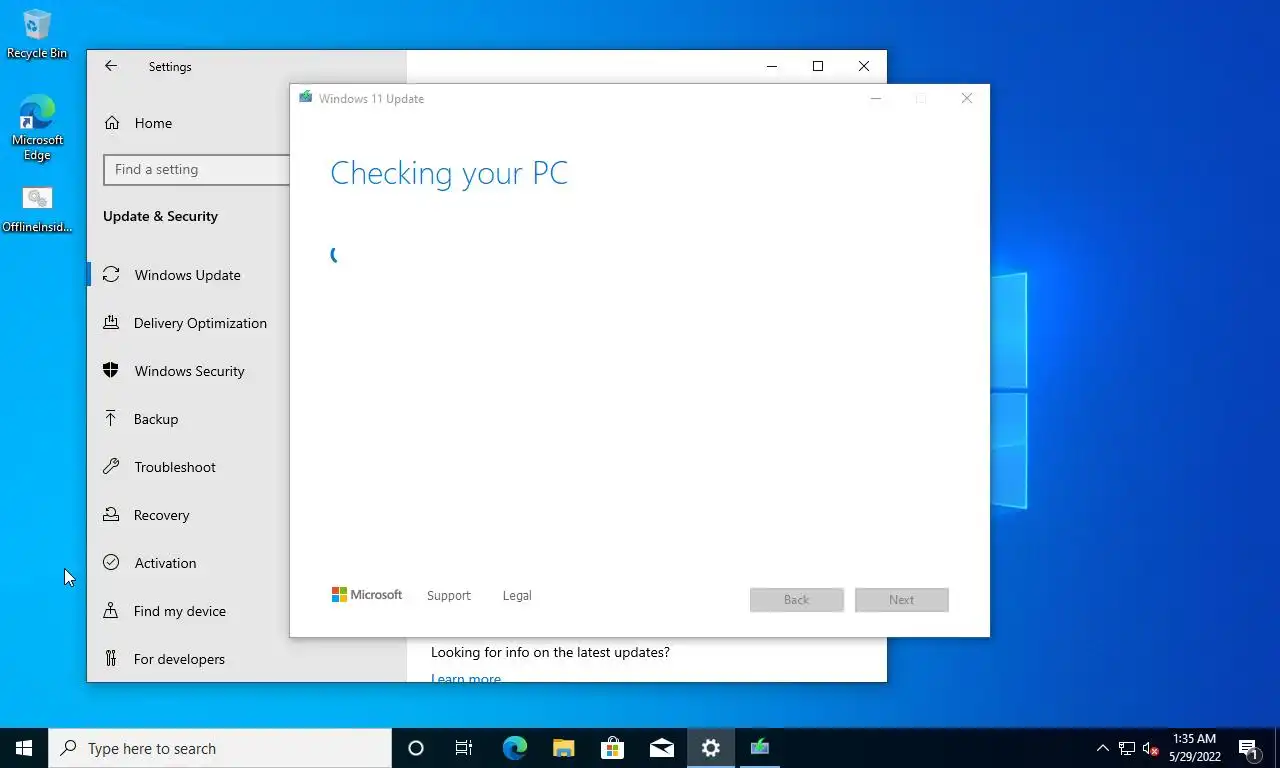Screen dimensions: 1280x768
Task: Select Find my device in sidebar
Action: [180, 611]
